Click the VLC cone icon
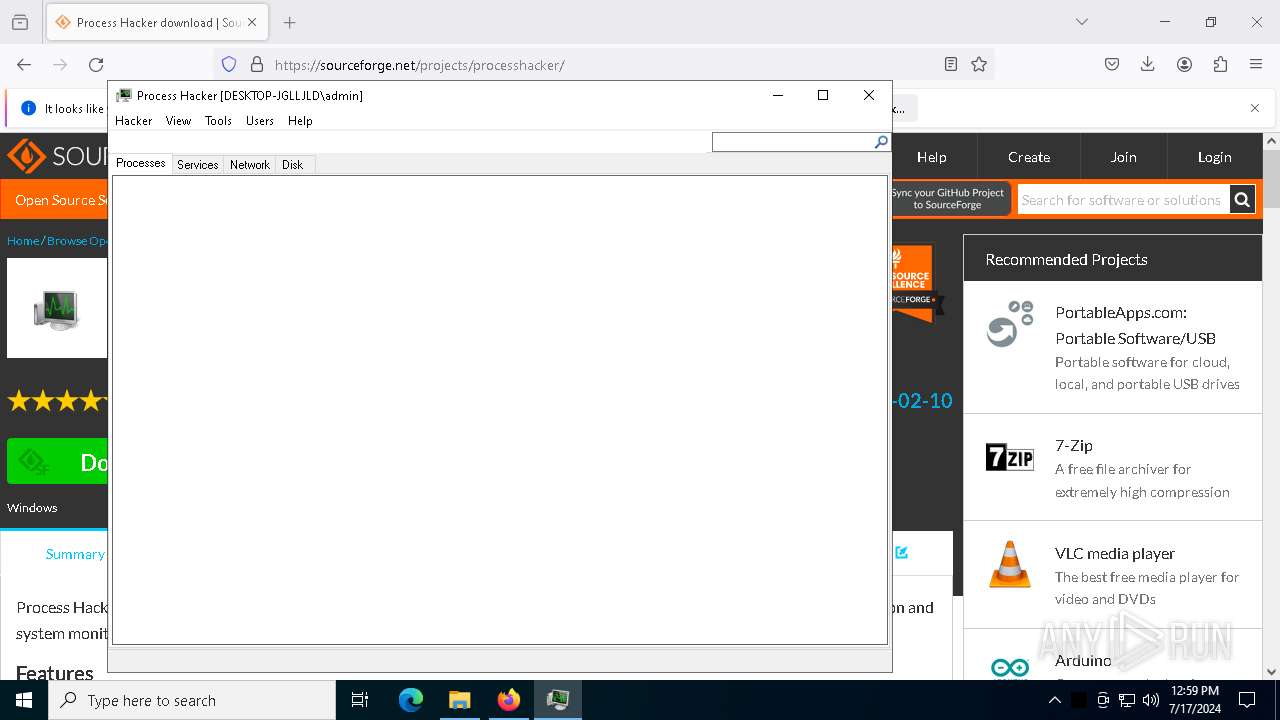This screenshot has height=720, width=1280. click(1010, 565)
